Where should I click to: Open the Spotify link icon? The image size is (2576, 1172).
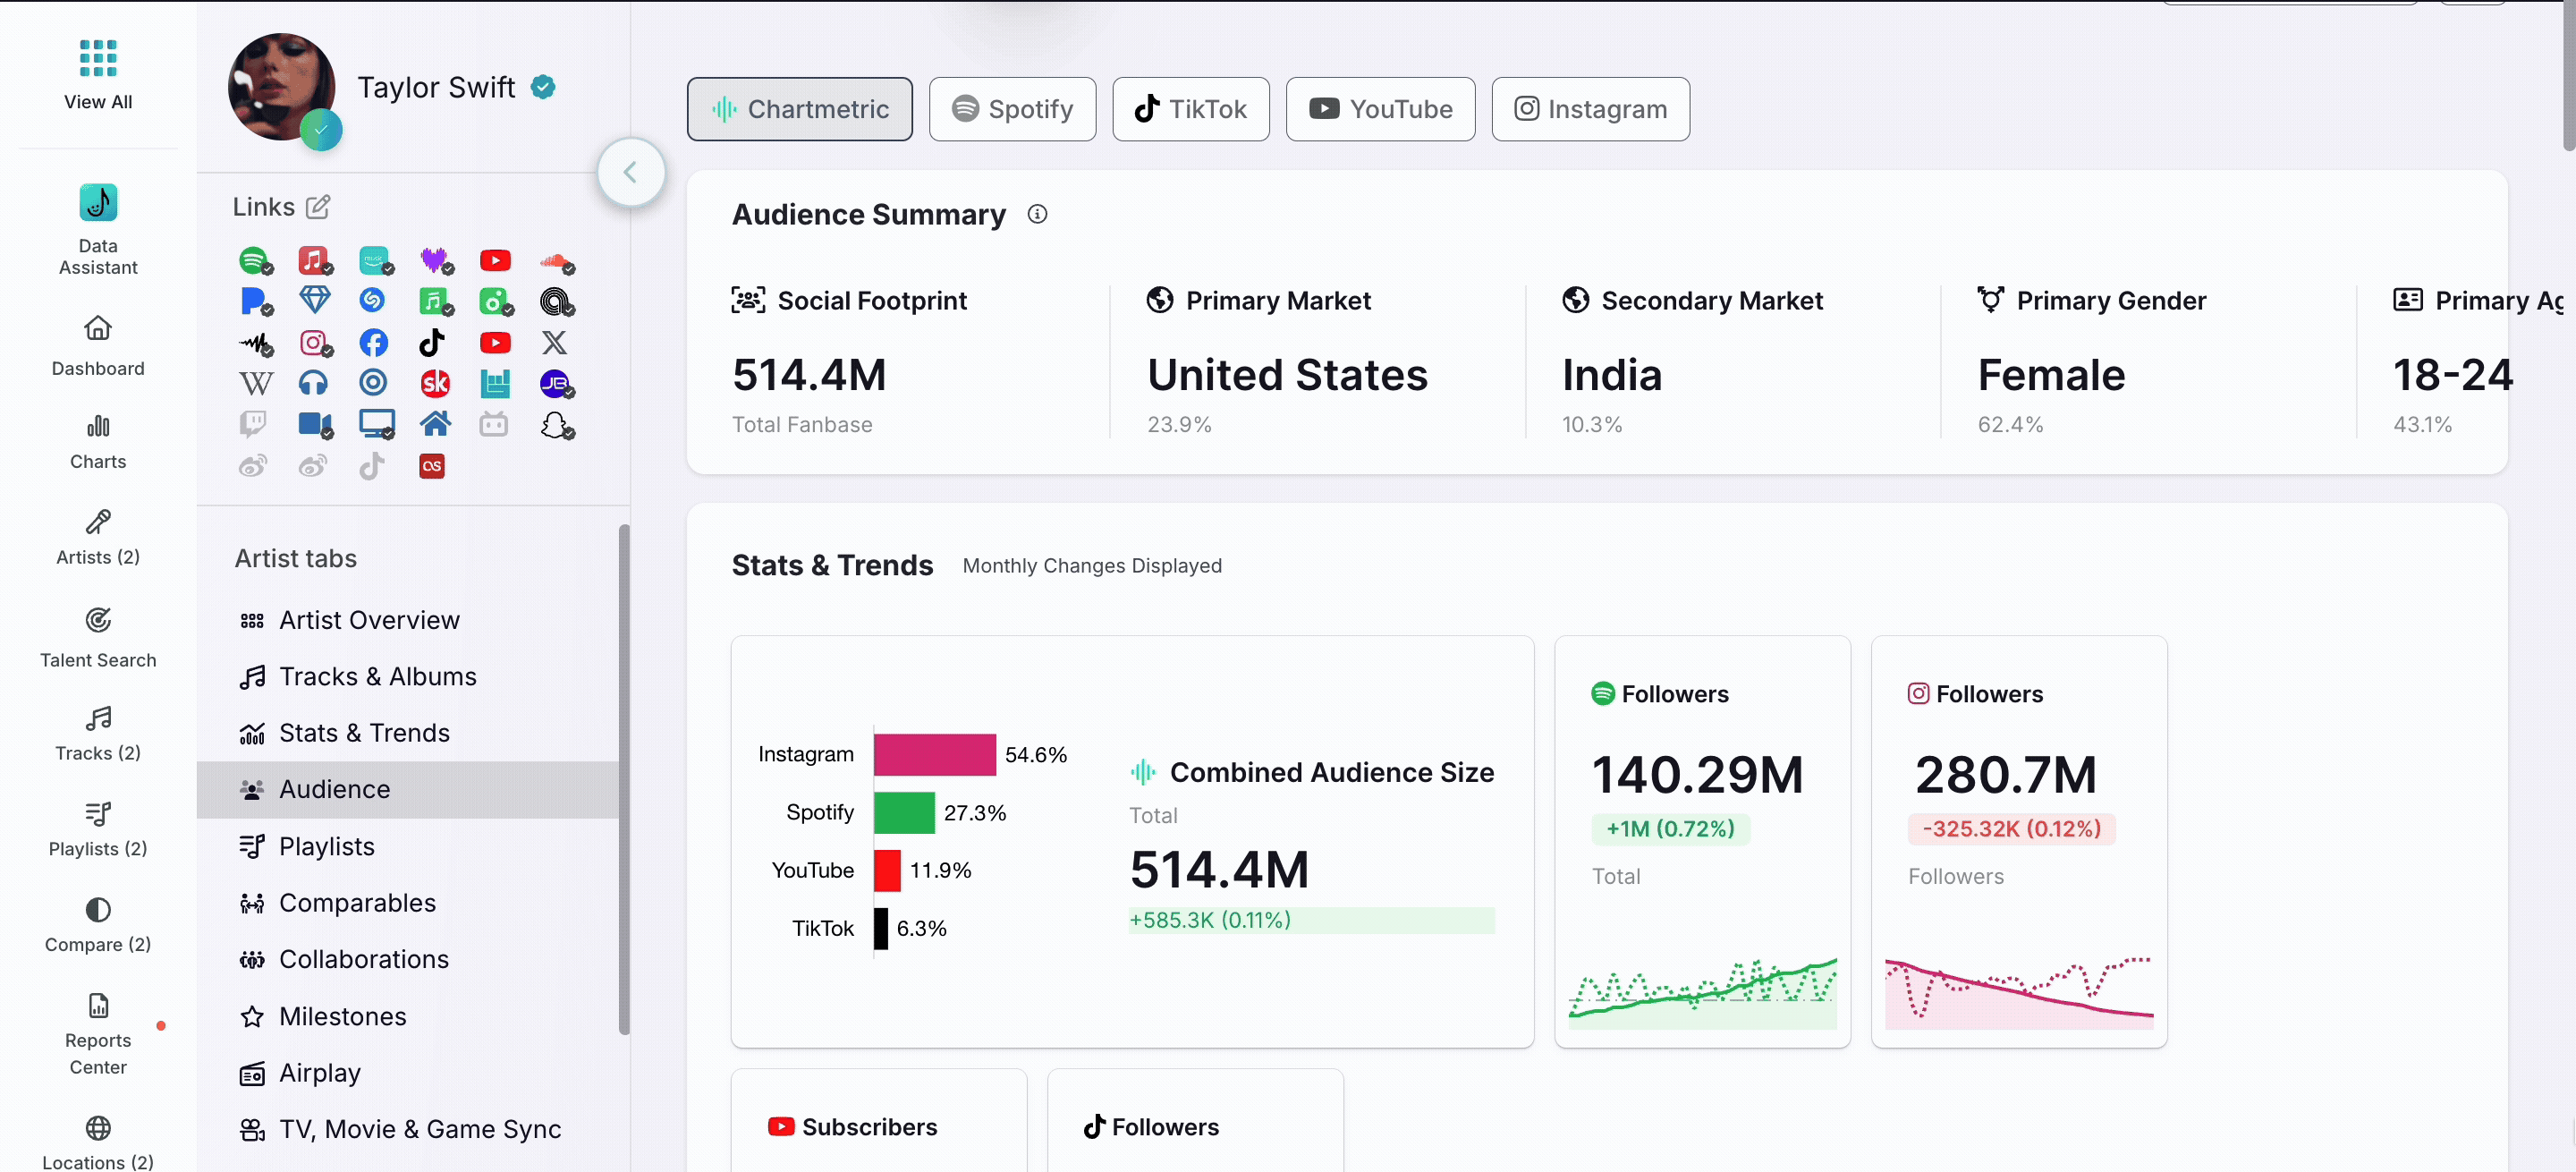pyautogui.click(x=254, y=261)
